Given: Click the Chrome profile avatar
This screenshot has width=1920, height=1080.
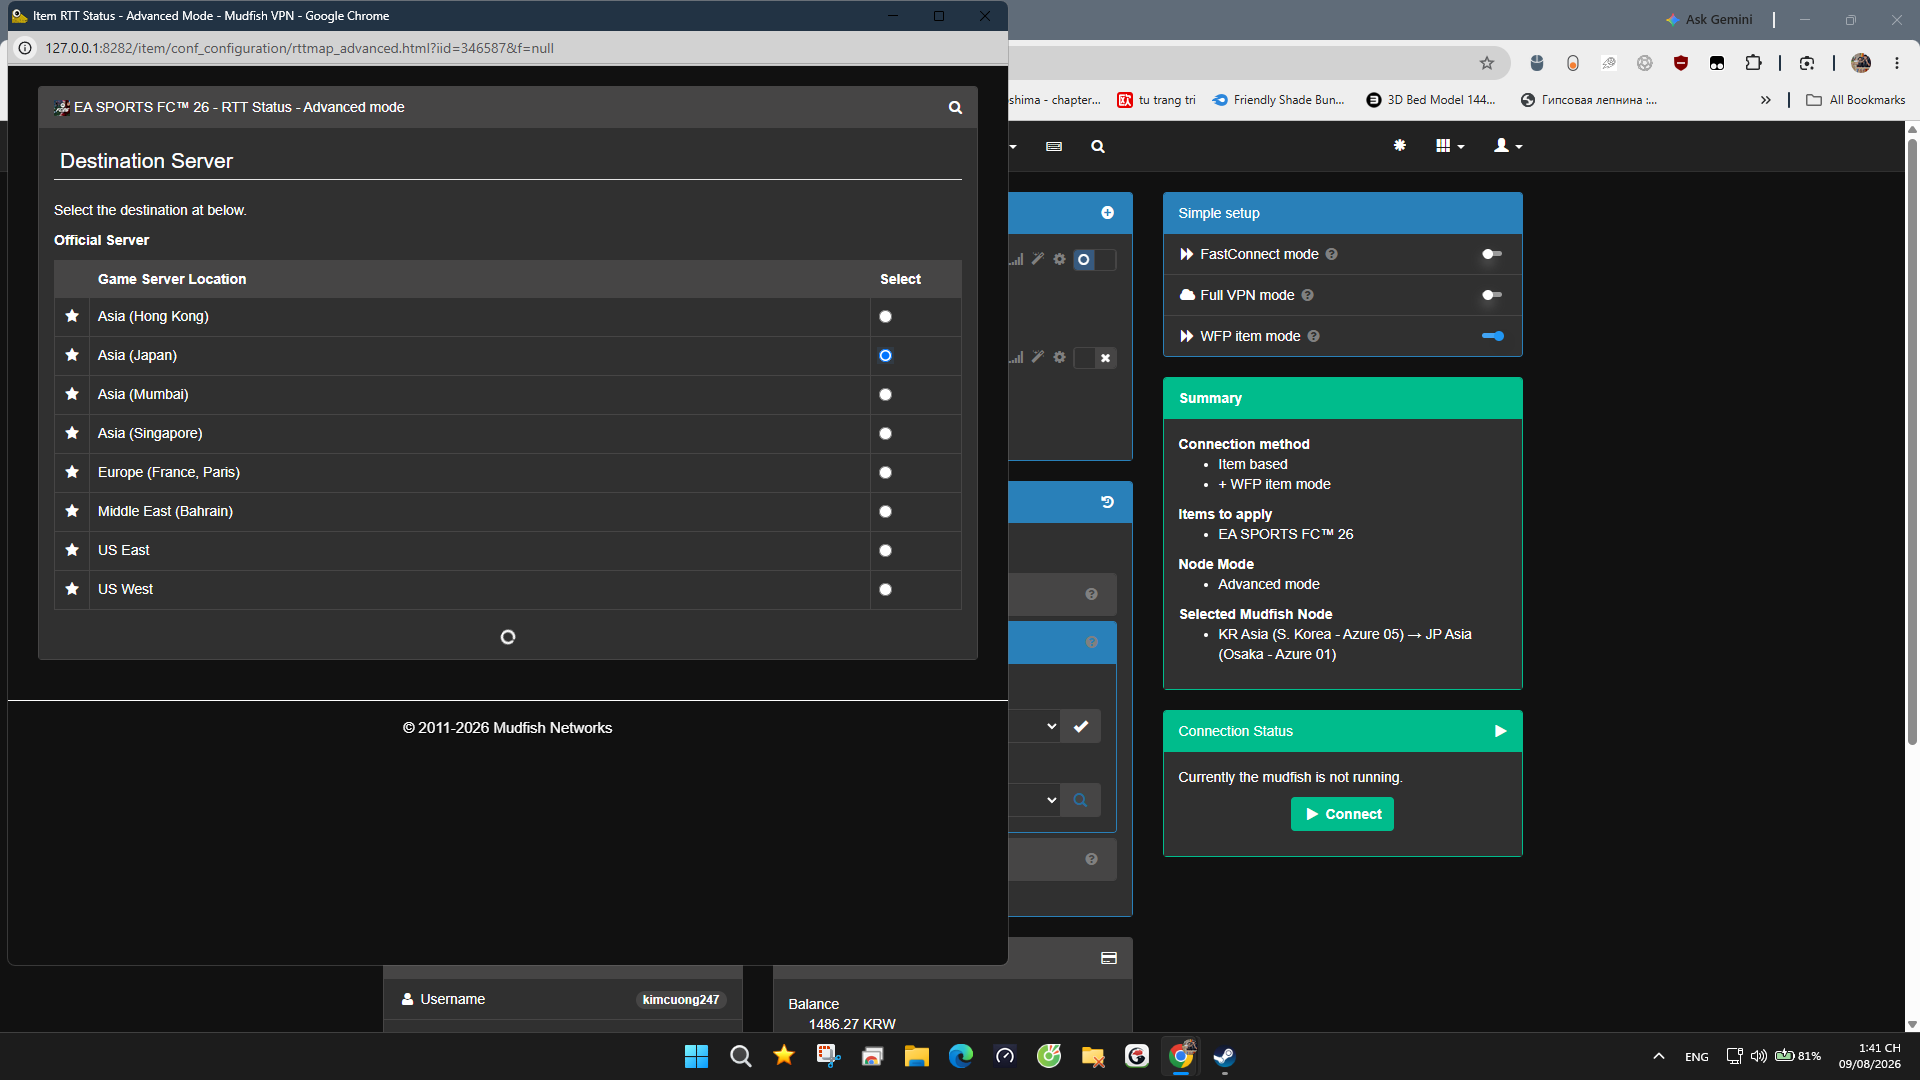Looking at the screenshot, I should 1861,63.
